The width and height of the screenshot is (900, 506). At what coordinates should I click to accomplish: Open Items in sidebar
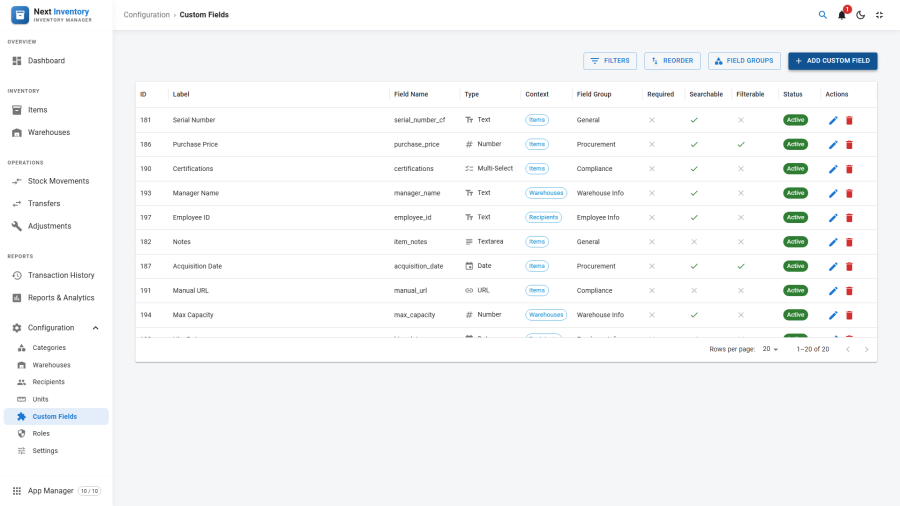point(56,110)
